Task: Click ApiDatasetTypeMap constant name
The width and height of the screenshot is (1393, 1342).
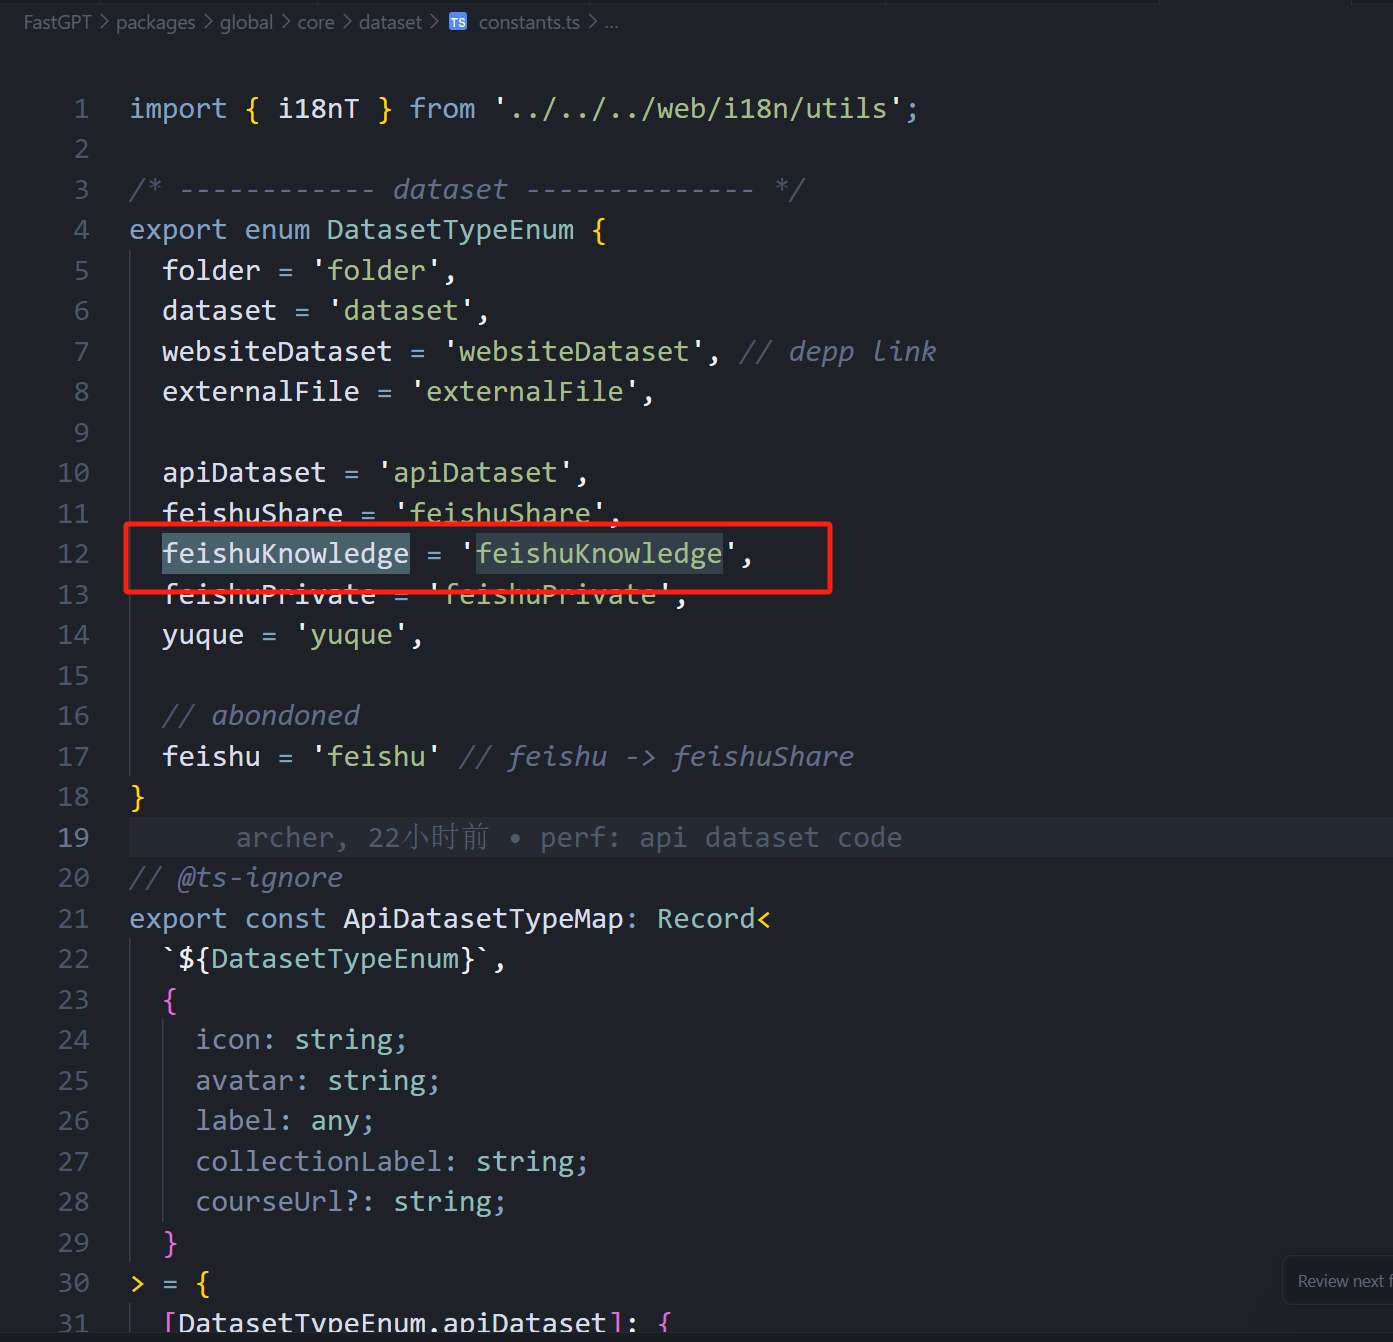Action: 483,918
